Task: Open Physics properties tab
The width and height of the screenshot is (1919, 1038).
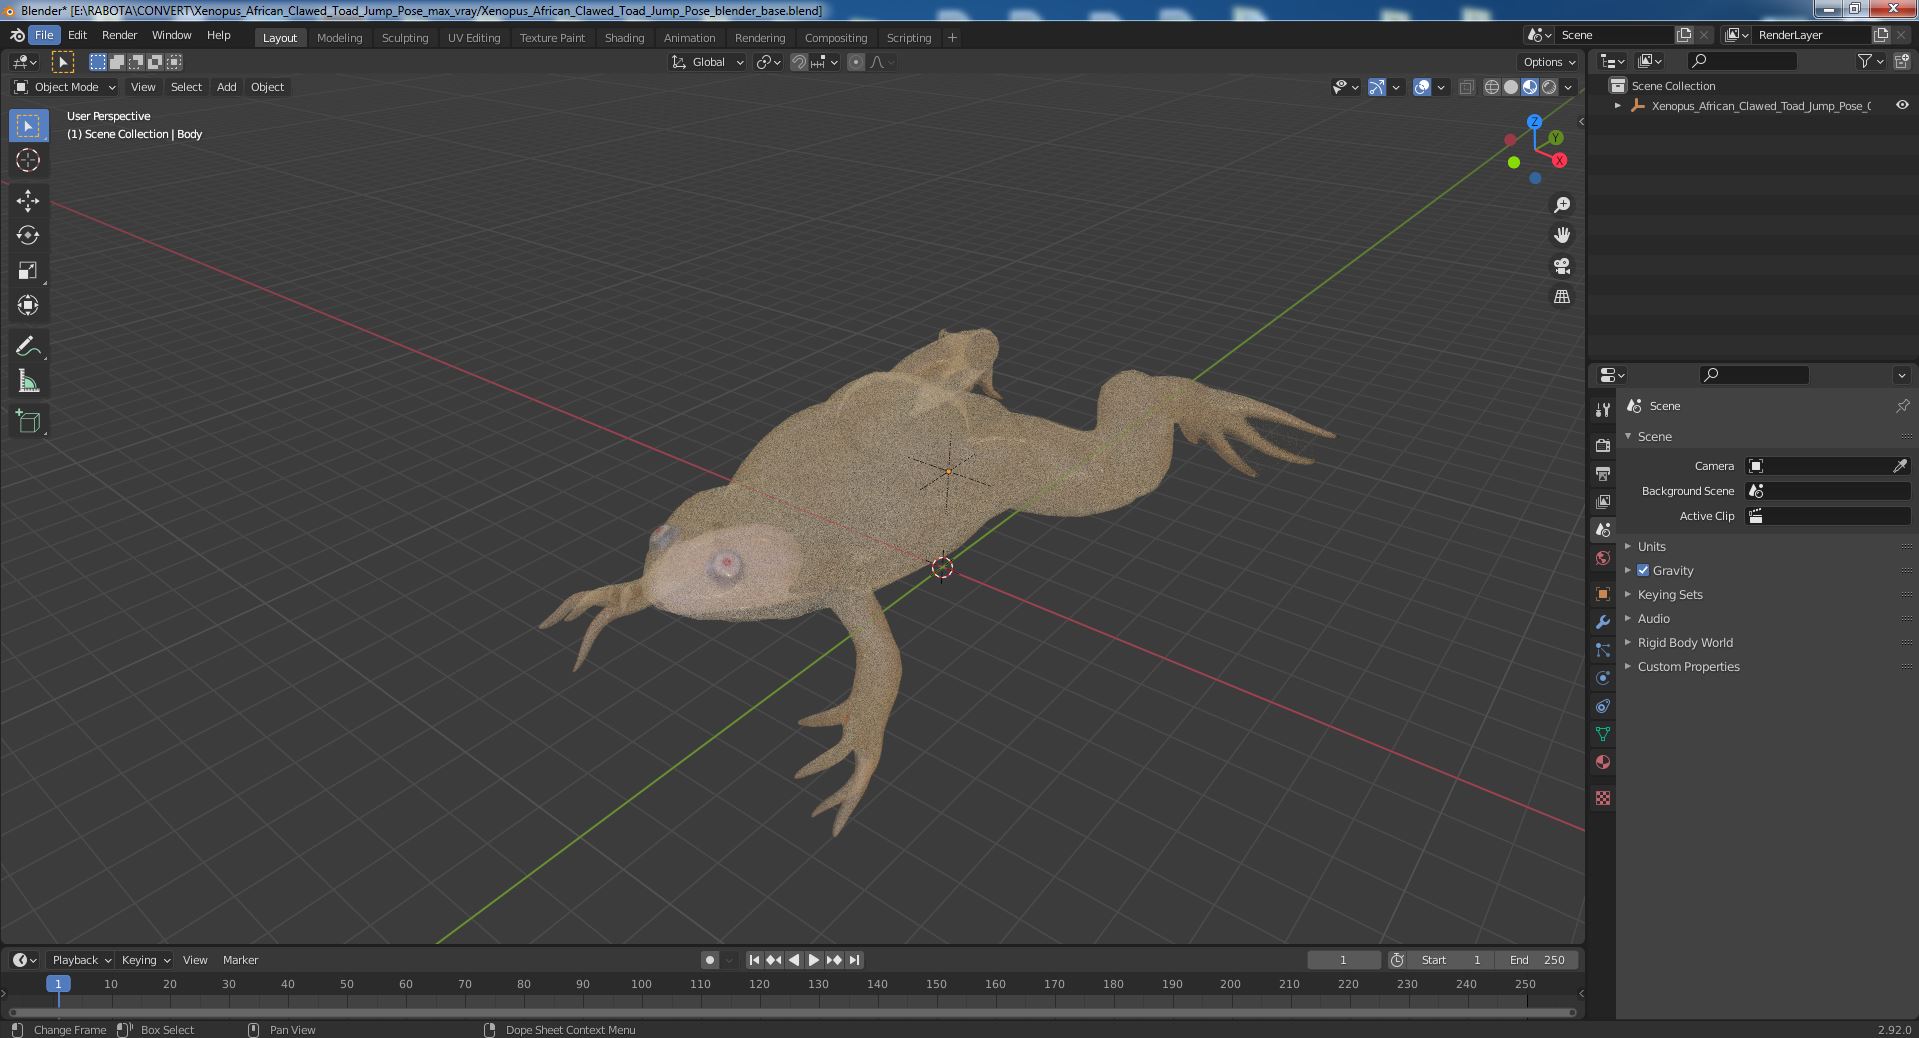Action: click(1603, 678)
